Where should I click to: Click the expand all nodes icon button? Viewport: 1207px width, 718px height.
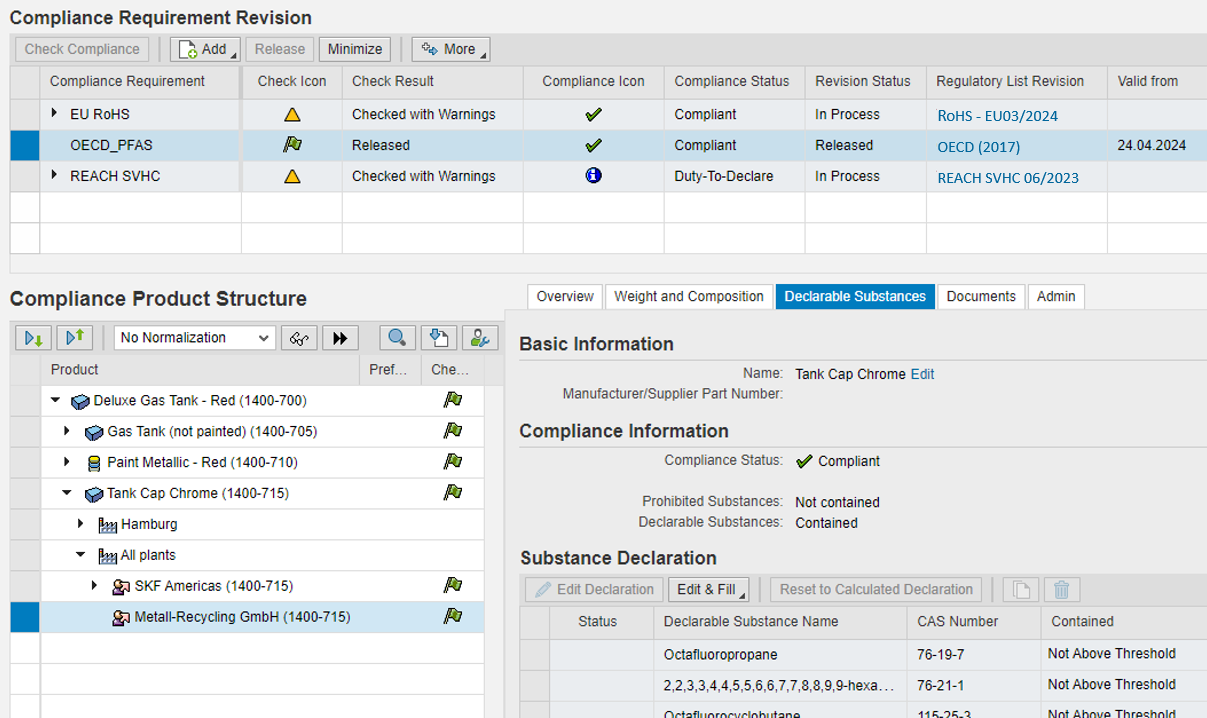pos(33,338)
